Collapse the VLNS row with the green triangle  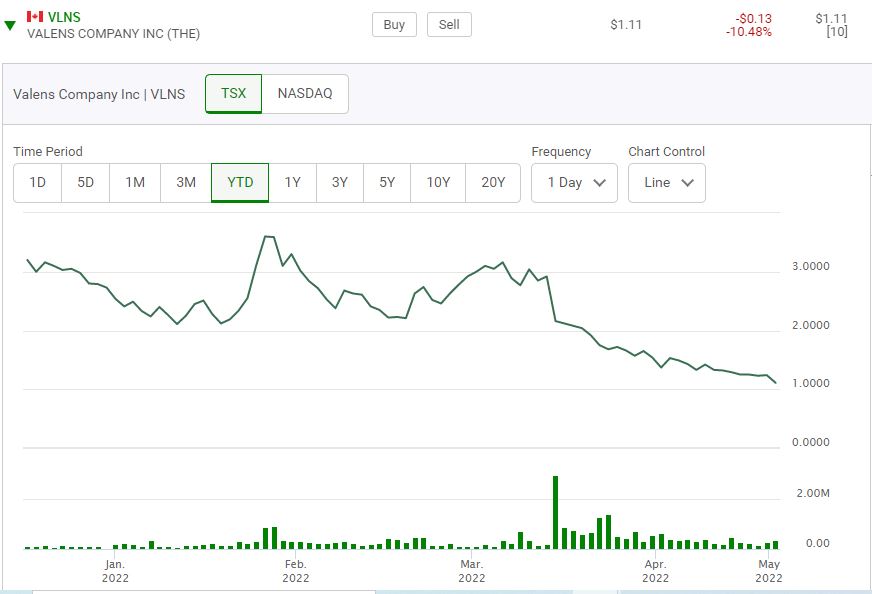pyautogui.click(x=9, y=26)
